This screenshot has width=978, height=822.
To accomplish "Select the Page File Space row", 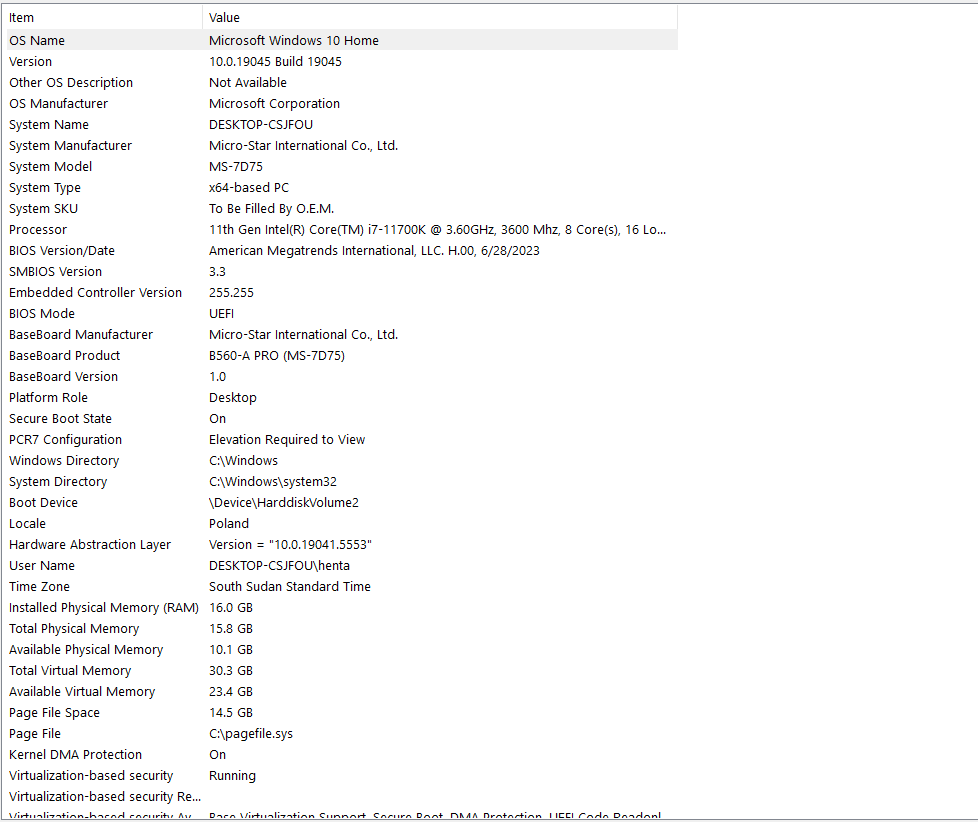I will point(342,713).
